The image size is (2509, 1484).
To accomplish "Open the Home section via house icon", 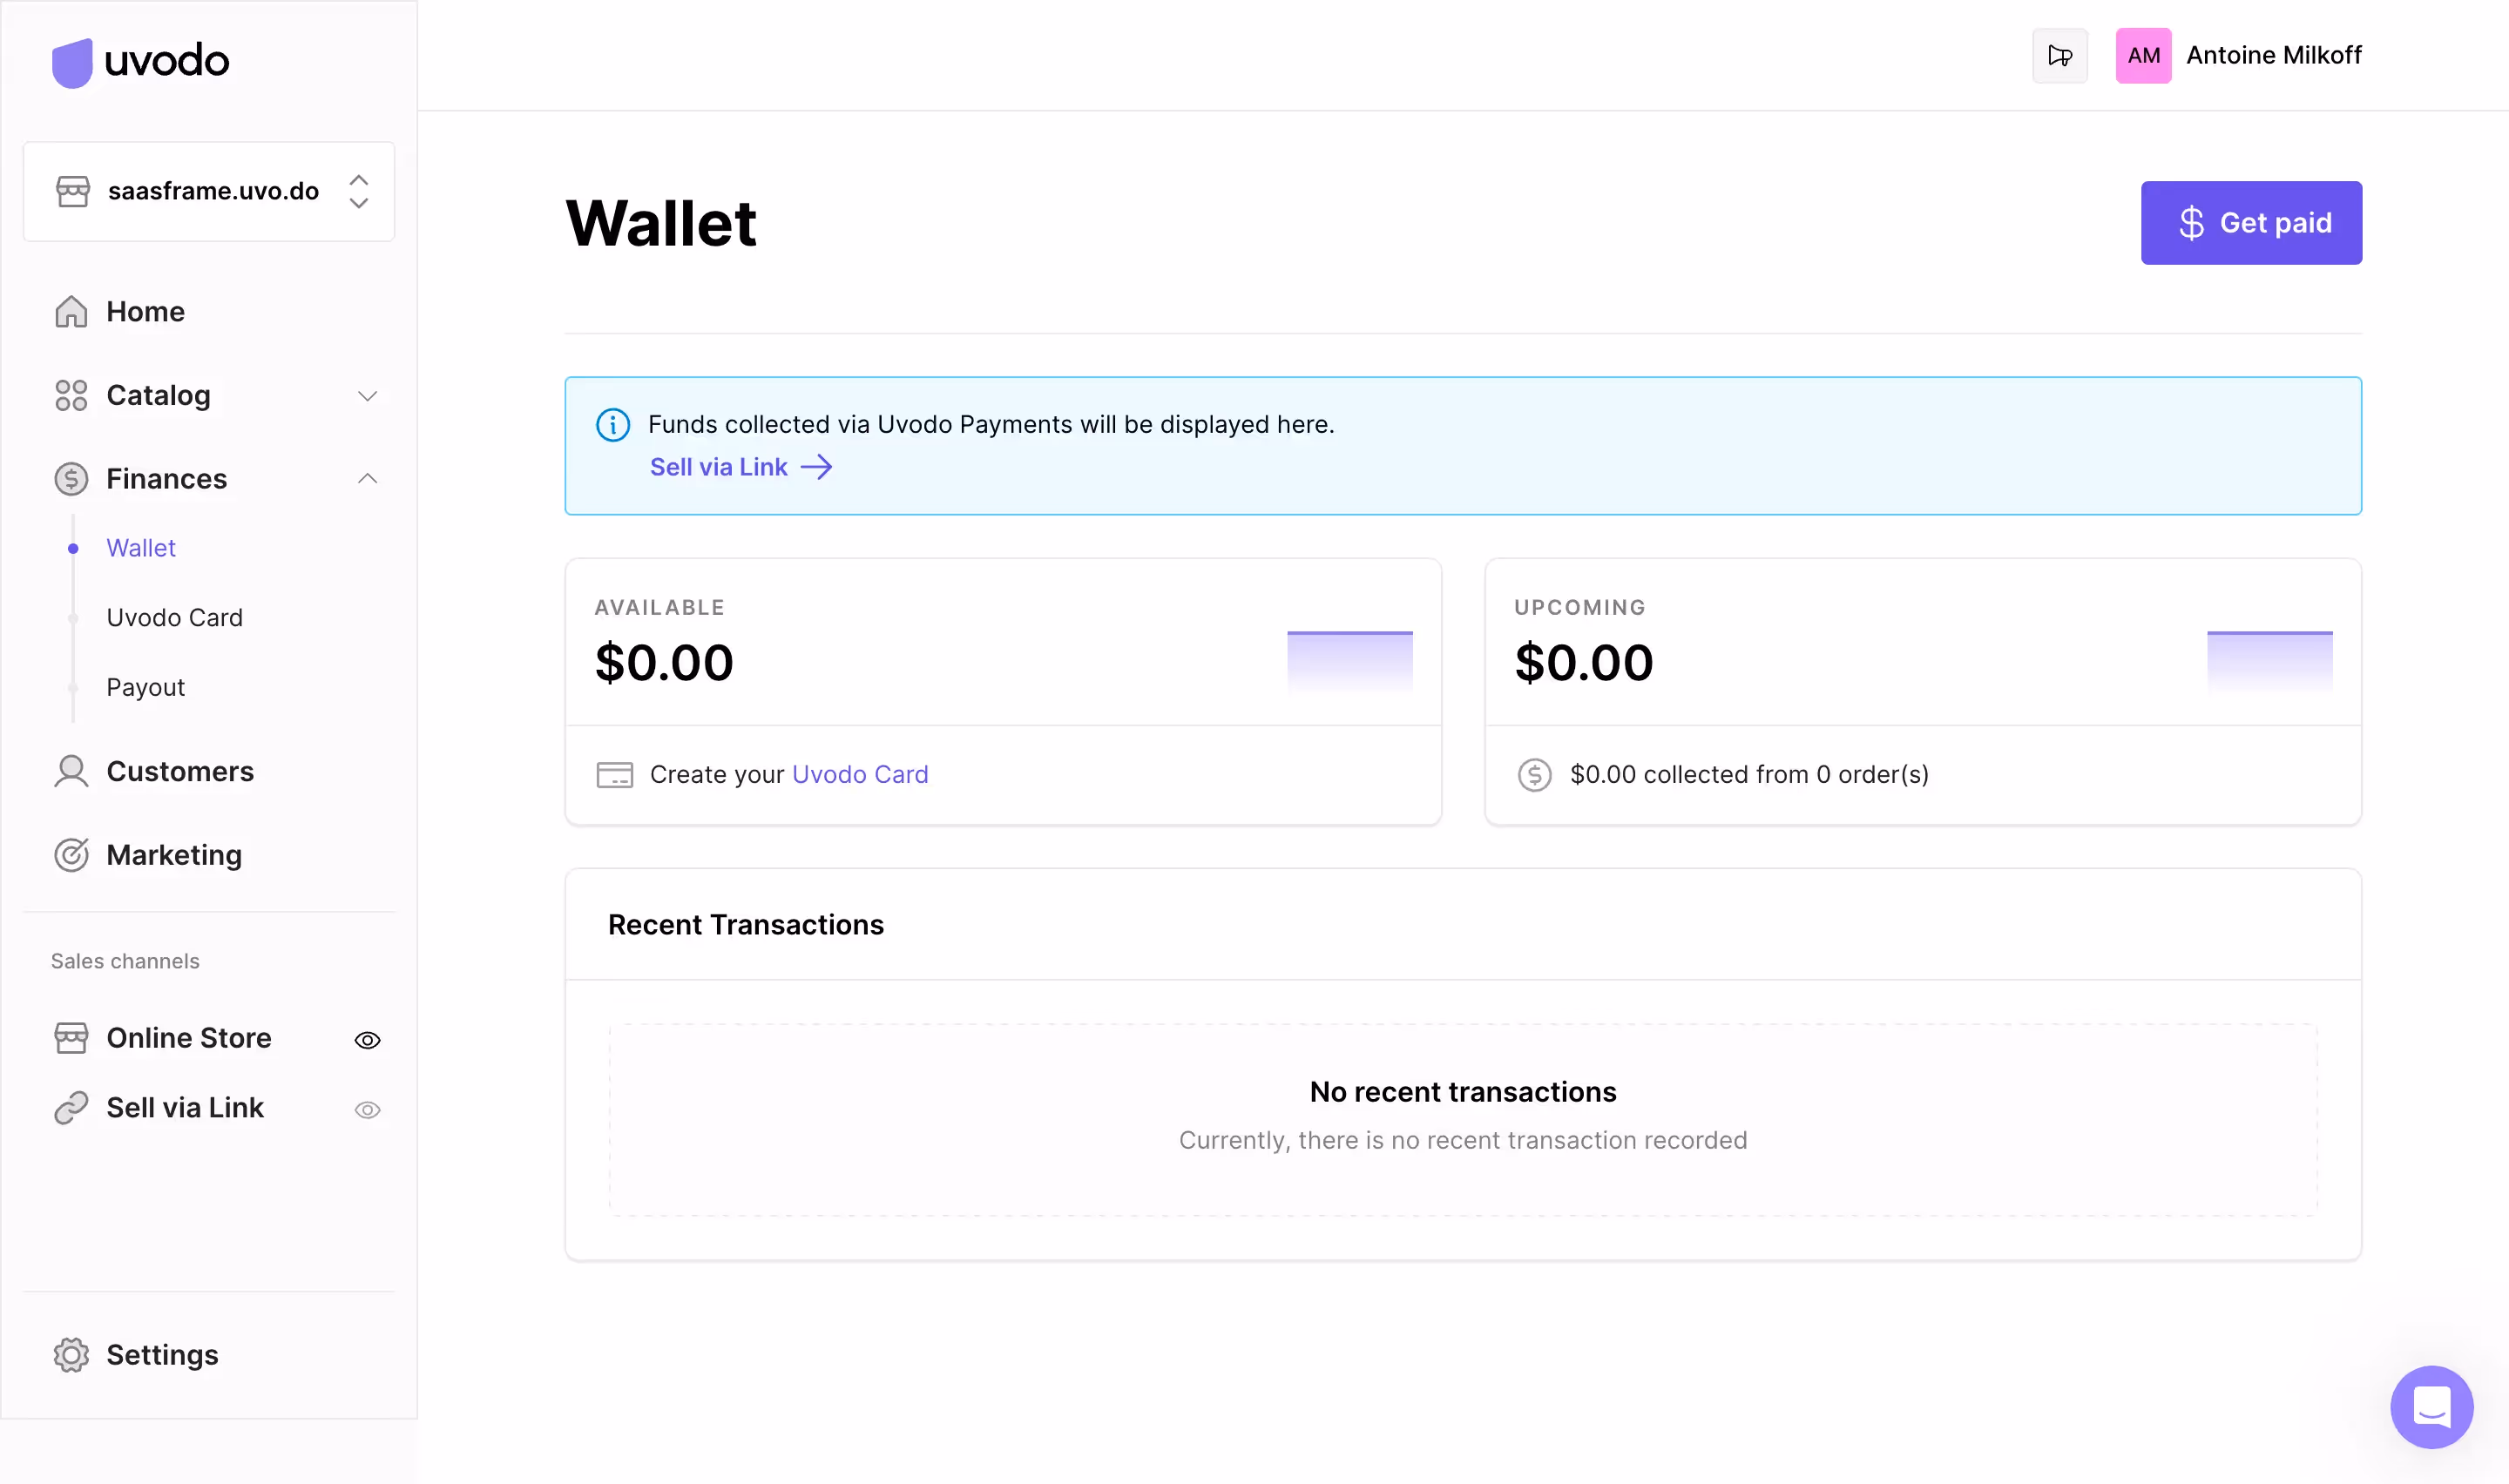I will pos(70,311).
